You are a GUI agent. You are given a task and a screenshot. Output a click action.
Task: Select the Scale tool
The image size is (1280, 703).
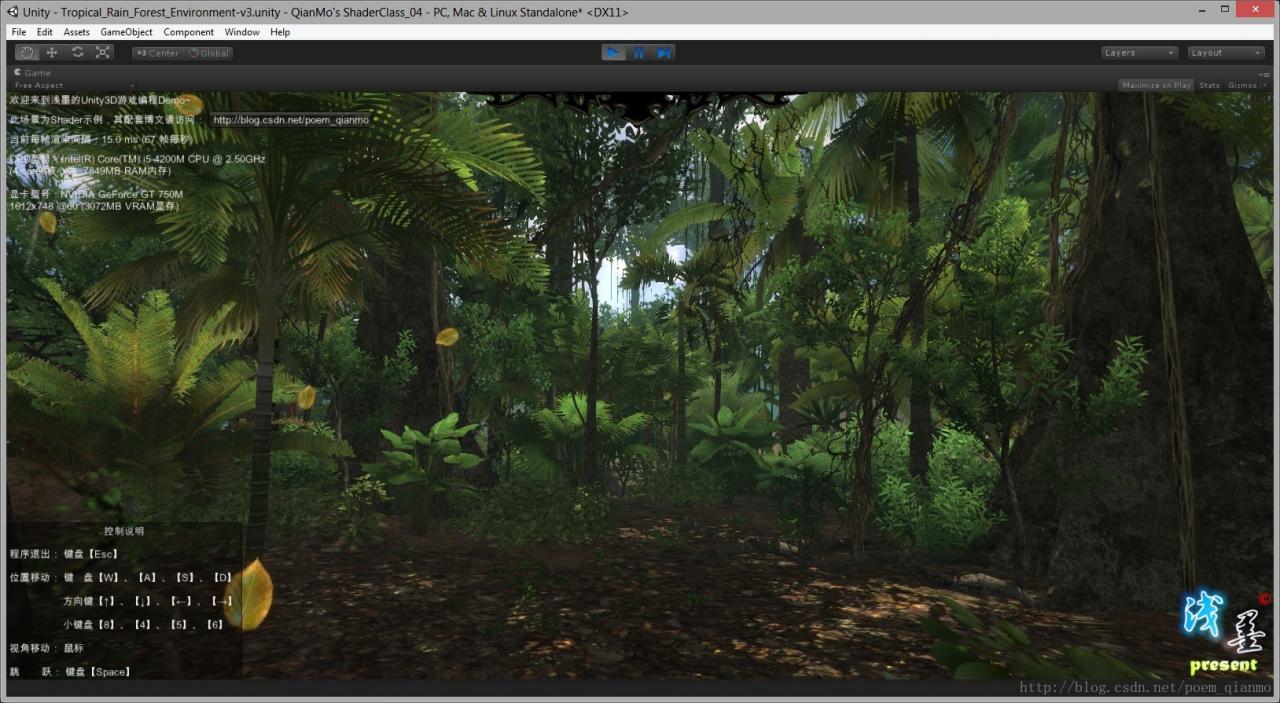click(104, 53)
